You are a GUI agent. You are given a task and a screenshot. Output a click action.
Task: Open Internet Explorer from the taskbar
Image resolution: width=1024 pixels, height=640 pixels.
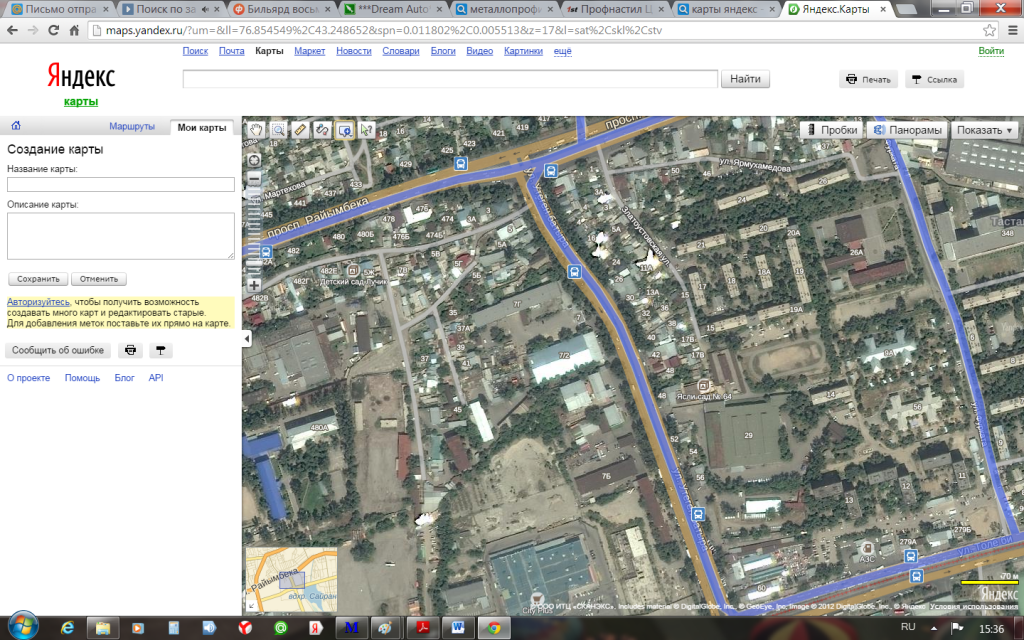(67, 628)
